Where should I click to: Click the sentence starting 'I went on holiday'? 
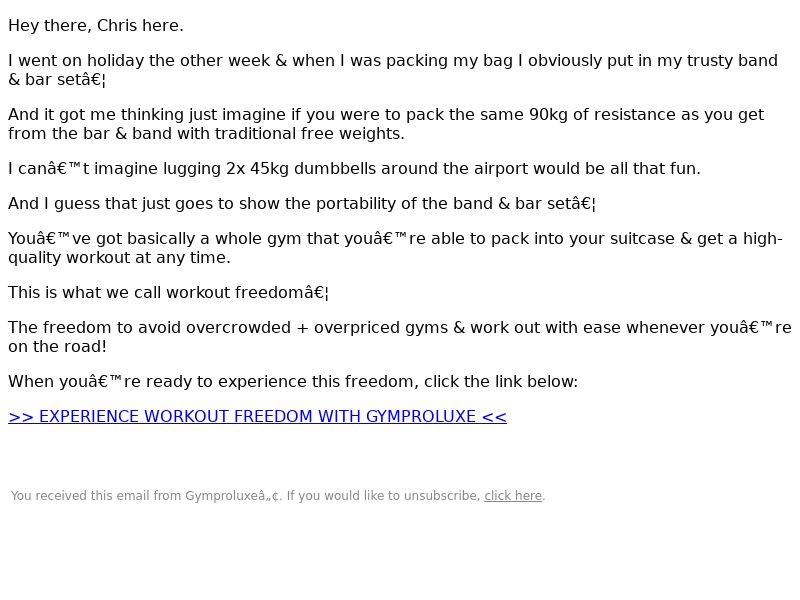coord(393,70)
